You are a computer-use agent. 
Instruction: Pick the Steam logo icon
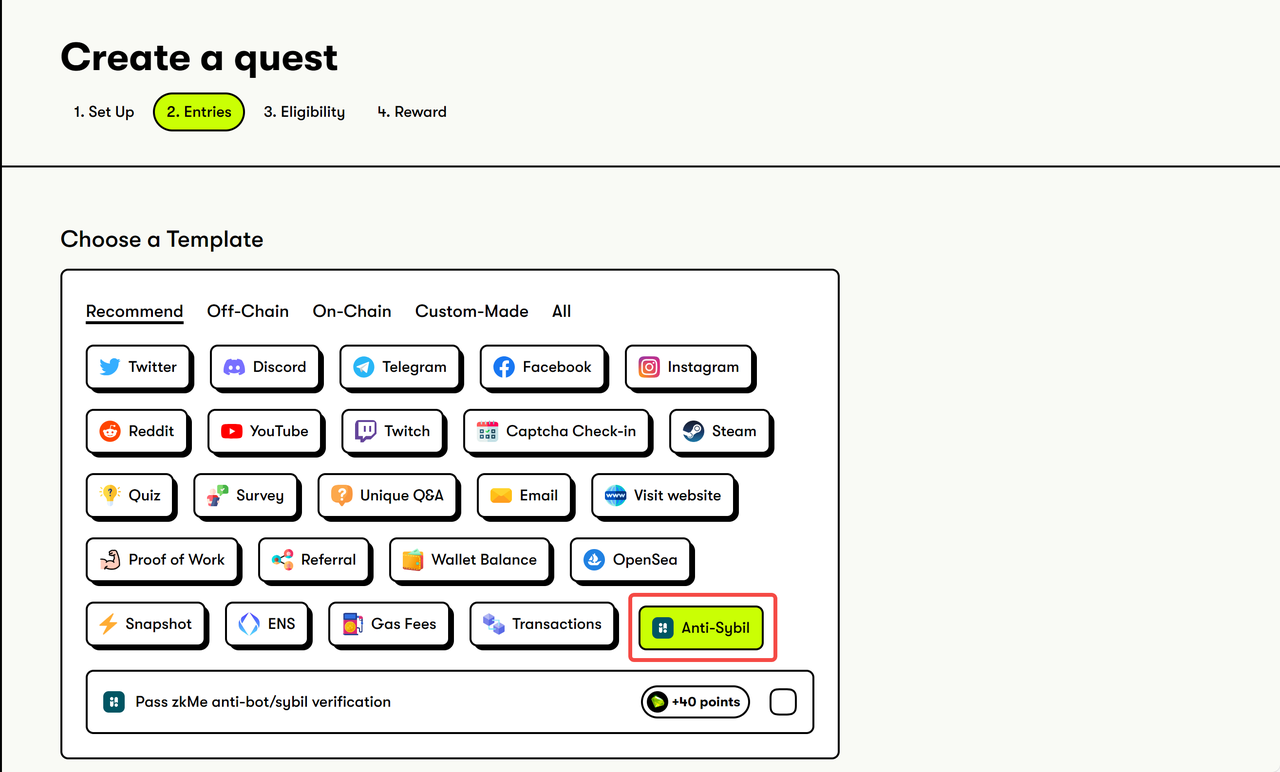[x=693, y=431]
